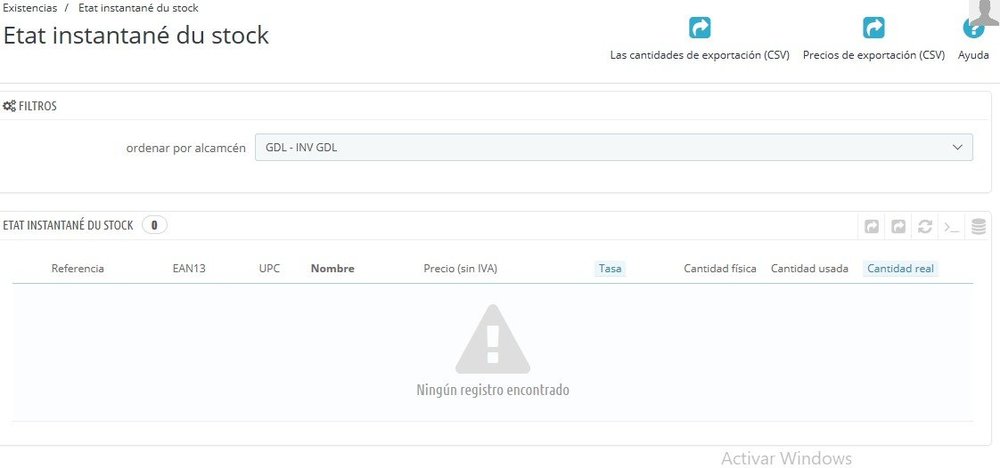This screenshot has height=468, width=1000.
Task: Click the refresh list icon in stock panel
Action: click(925, 226)
